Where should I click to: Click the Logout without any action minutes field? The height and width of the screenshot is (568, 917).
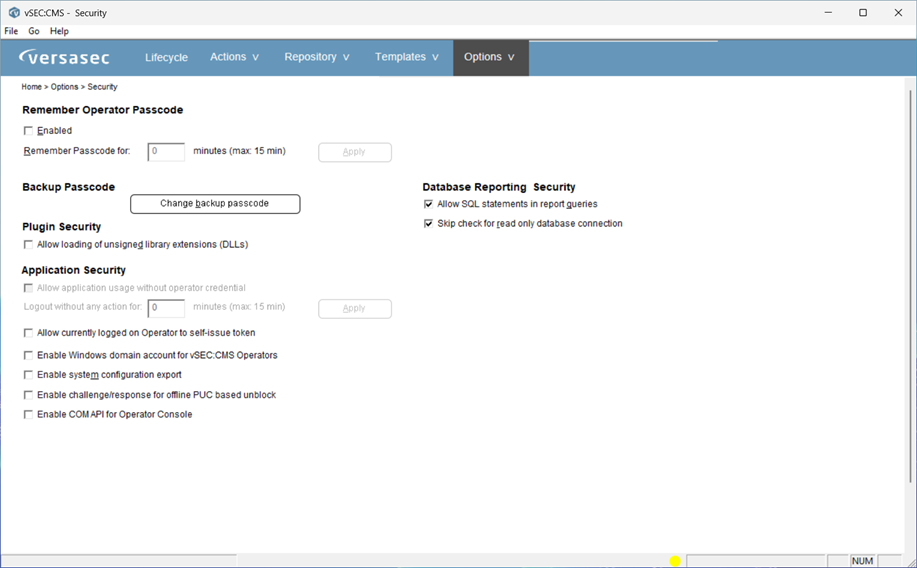(x=166, y=308)
